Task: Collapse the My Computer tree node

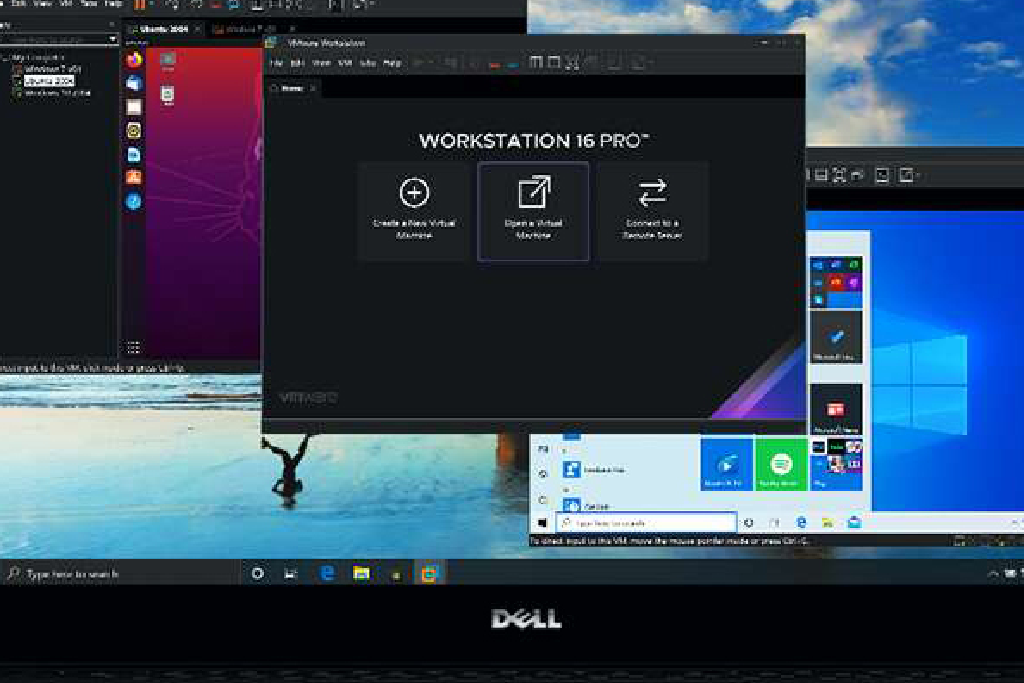Action: 4,57
